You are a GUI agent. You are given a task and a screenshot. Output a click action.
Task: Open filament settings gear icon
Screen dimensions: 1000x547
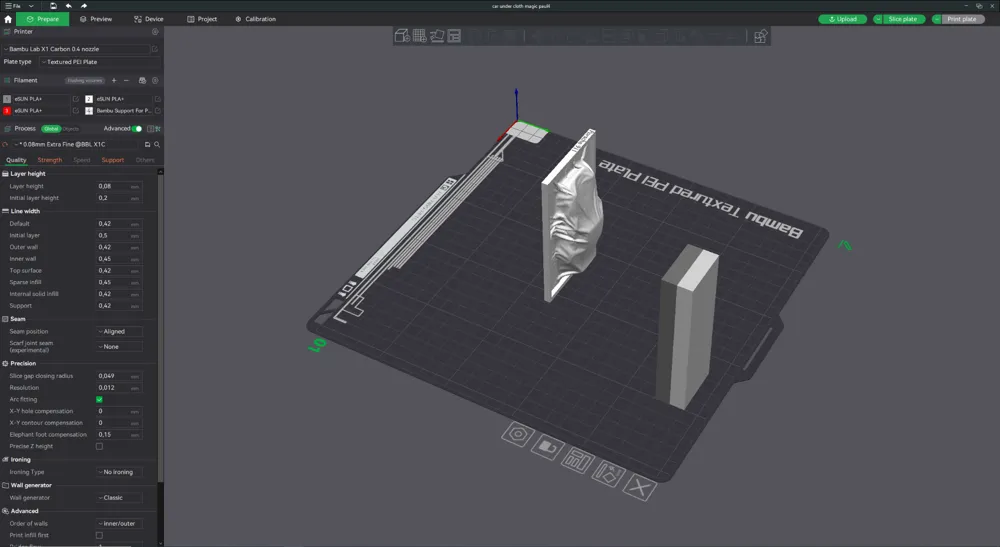[155, 80]
